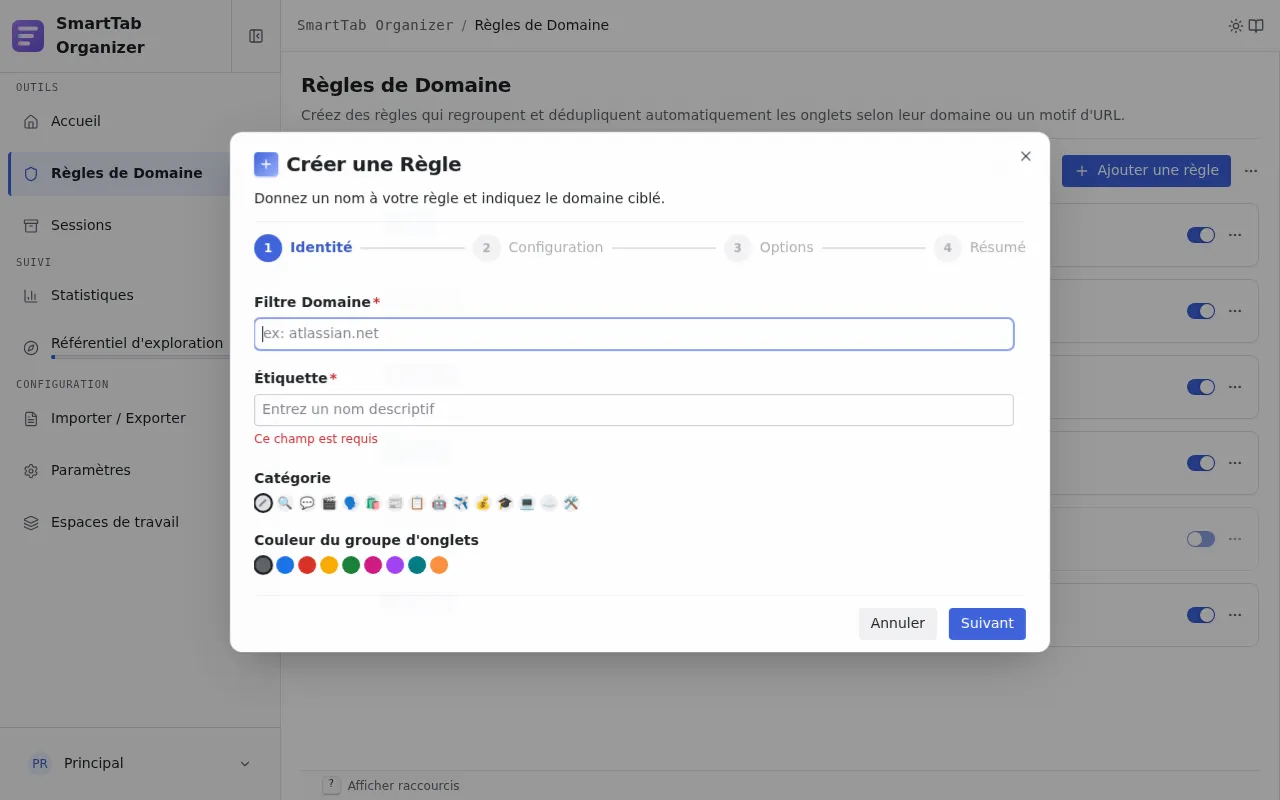Click the Sessions archive icon in sidebar
Screen dimensions: 1280x800
(31, 225)
